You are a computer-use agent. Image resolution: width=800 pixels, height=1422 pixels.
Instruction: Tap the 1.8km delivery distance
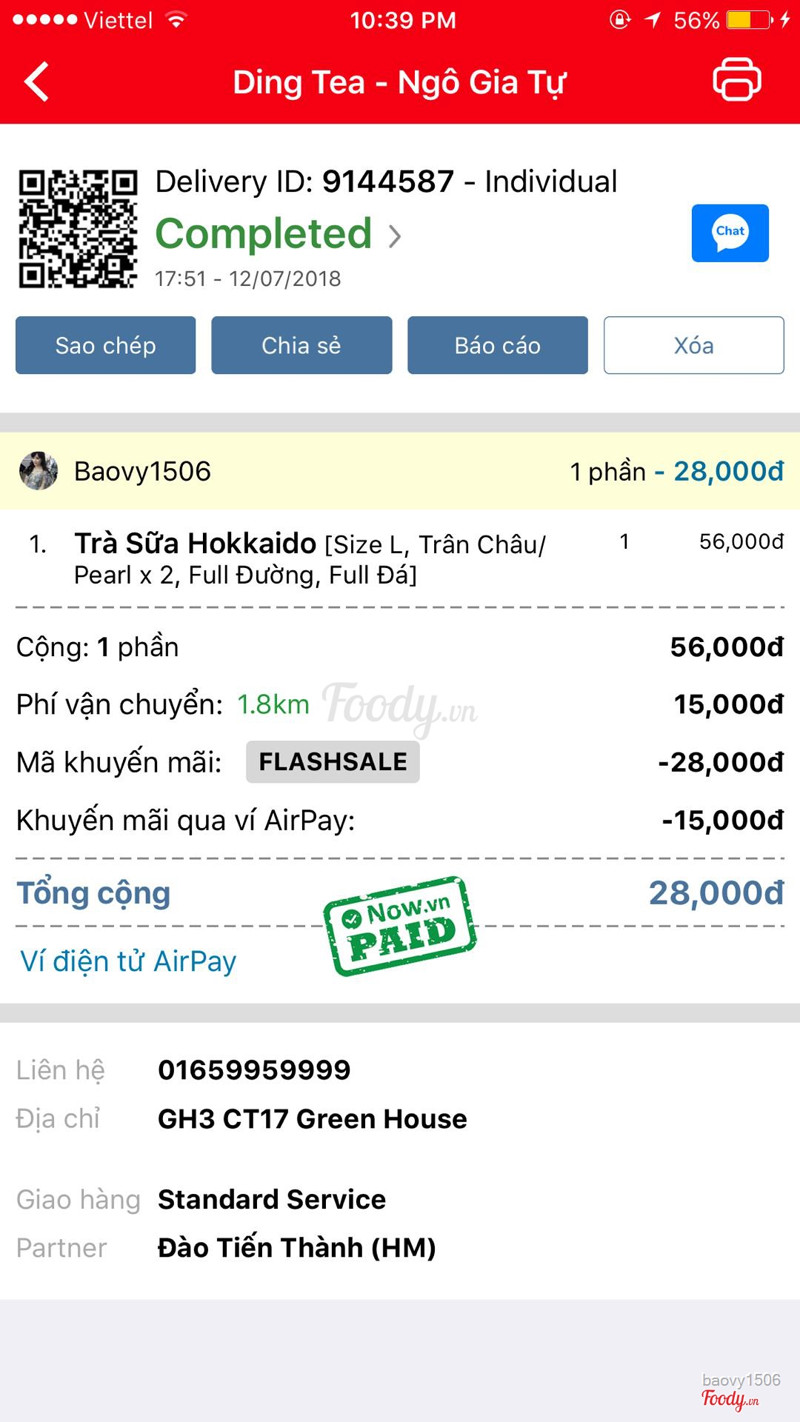pos(273,704)
